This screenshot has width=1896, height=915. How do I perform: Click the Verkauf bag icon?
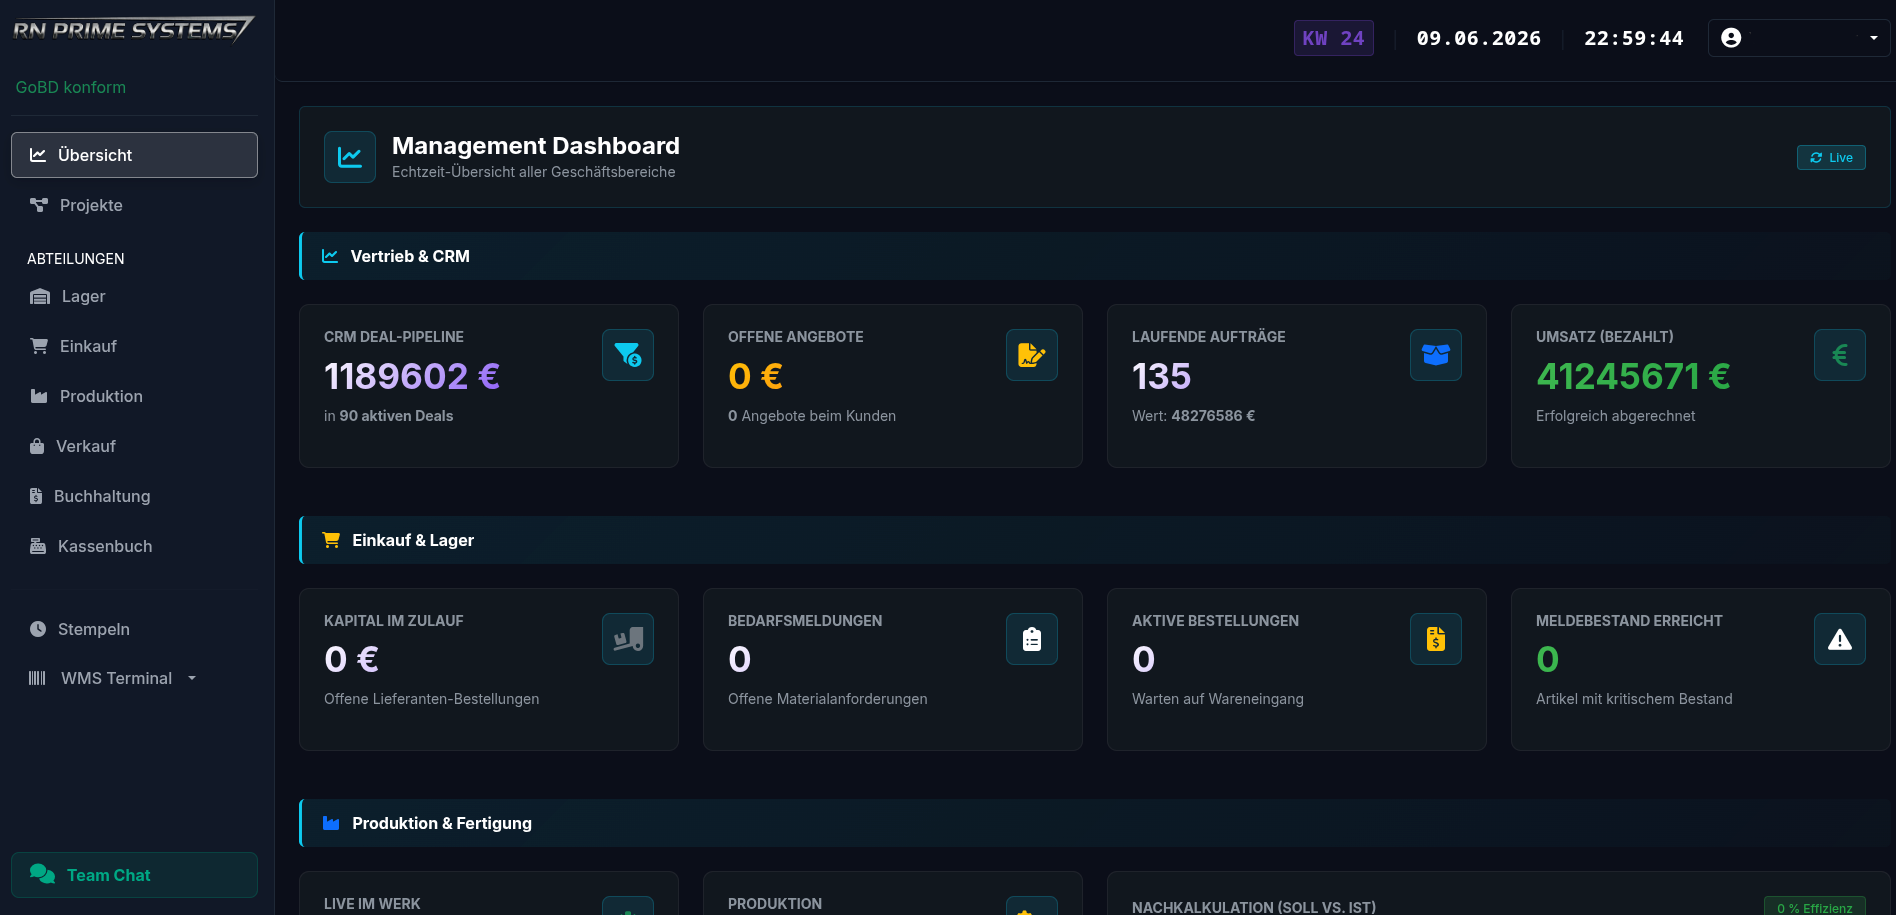(37, 446)
